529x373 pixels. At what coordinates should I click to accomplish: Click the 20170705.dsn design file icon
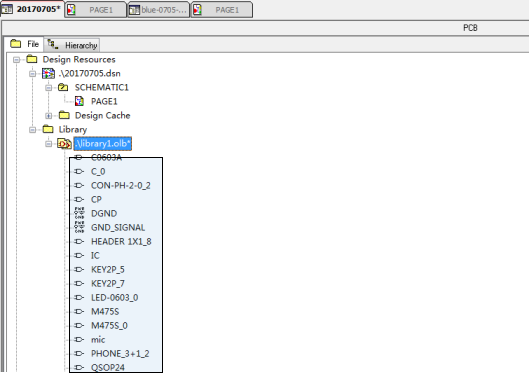(48, 74)
